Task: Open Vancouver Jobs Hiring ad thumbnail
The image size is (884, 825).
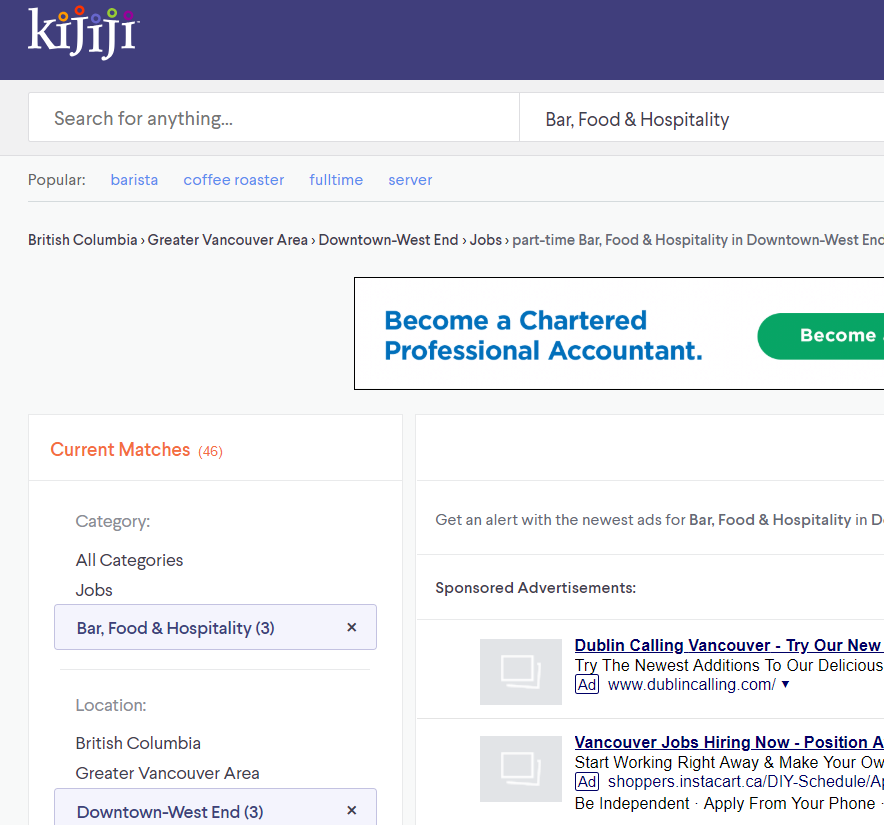Action: pos(520,769)
